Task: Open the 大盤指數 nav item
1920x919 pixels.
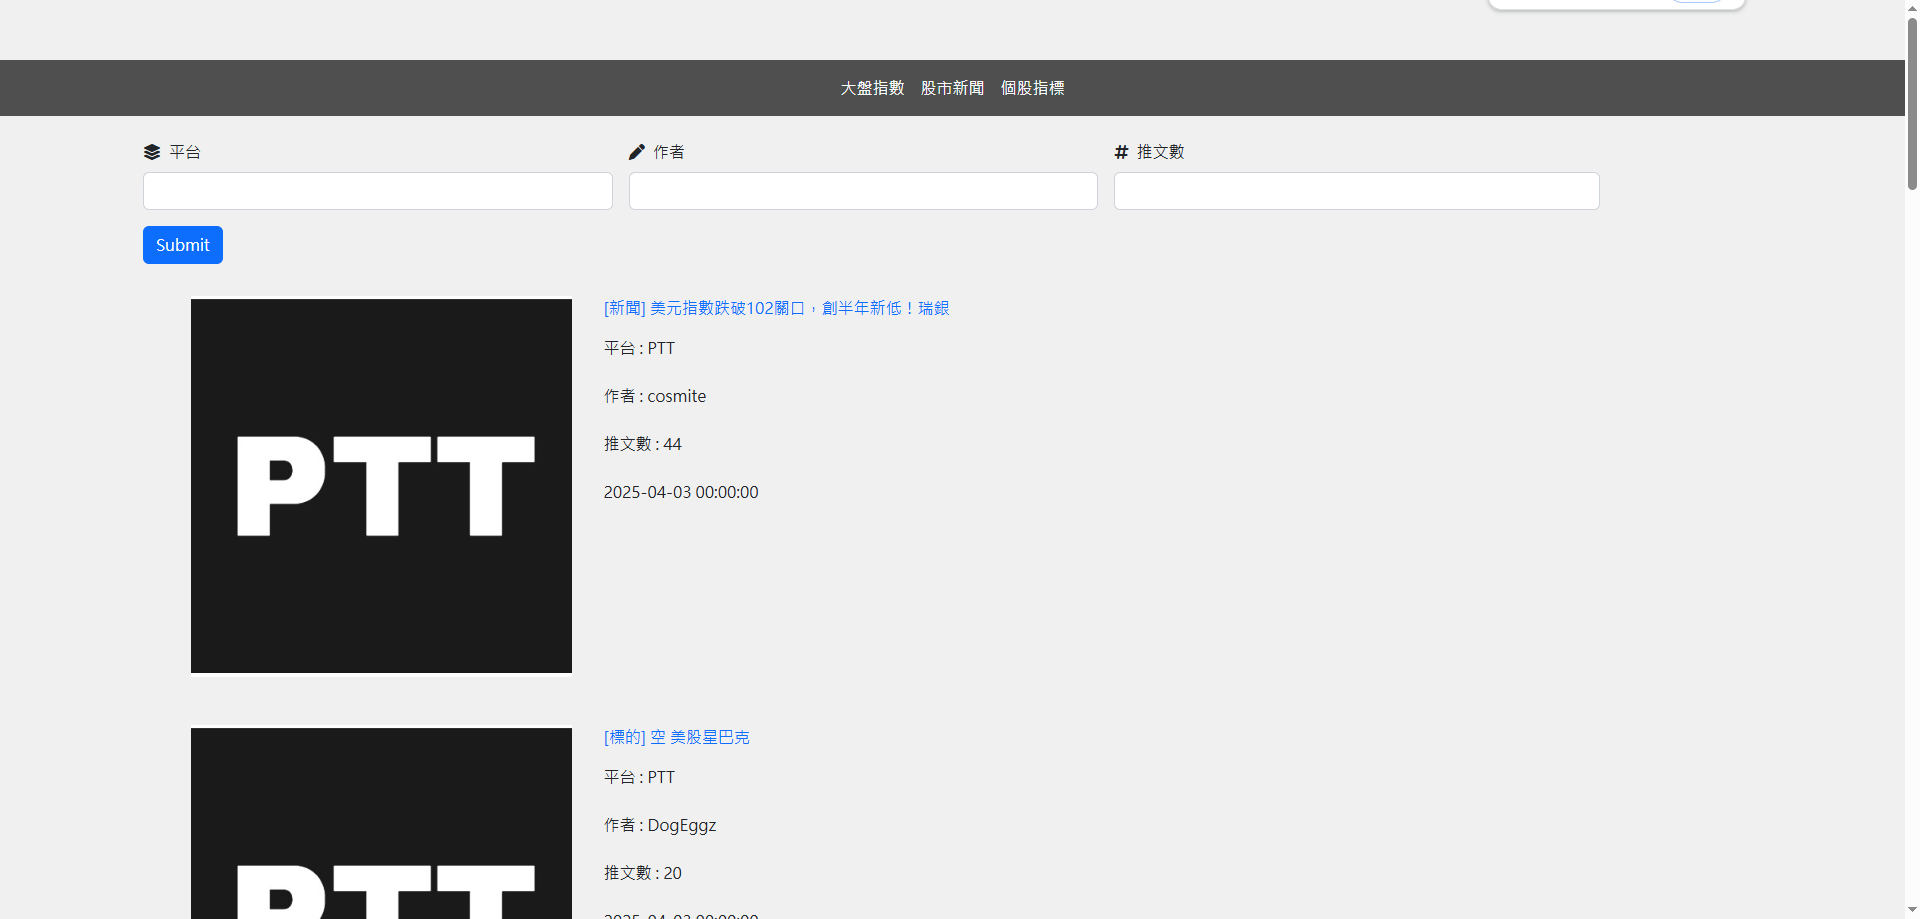Action: click(872, 88)
